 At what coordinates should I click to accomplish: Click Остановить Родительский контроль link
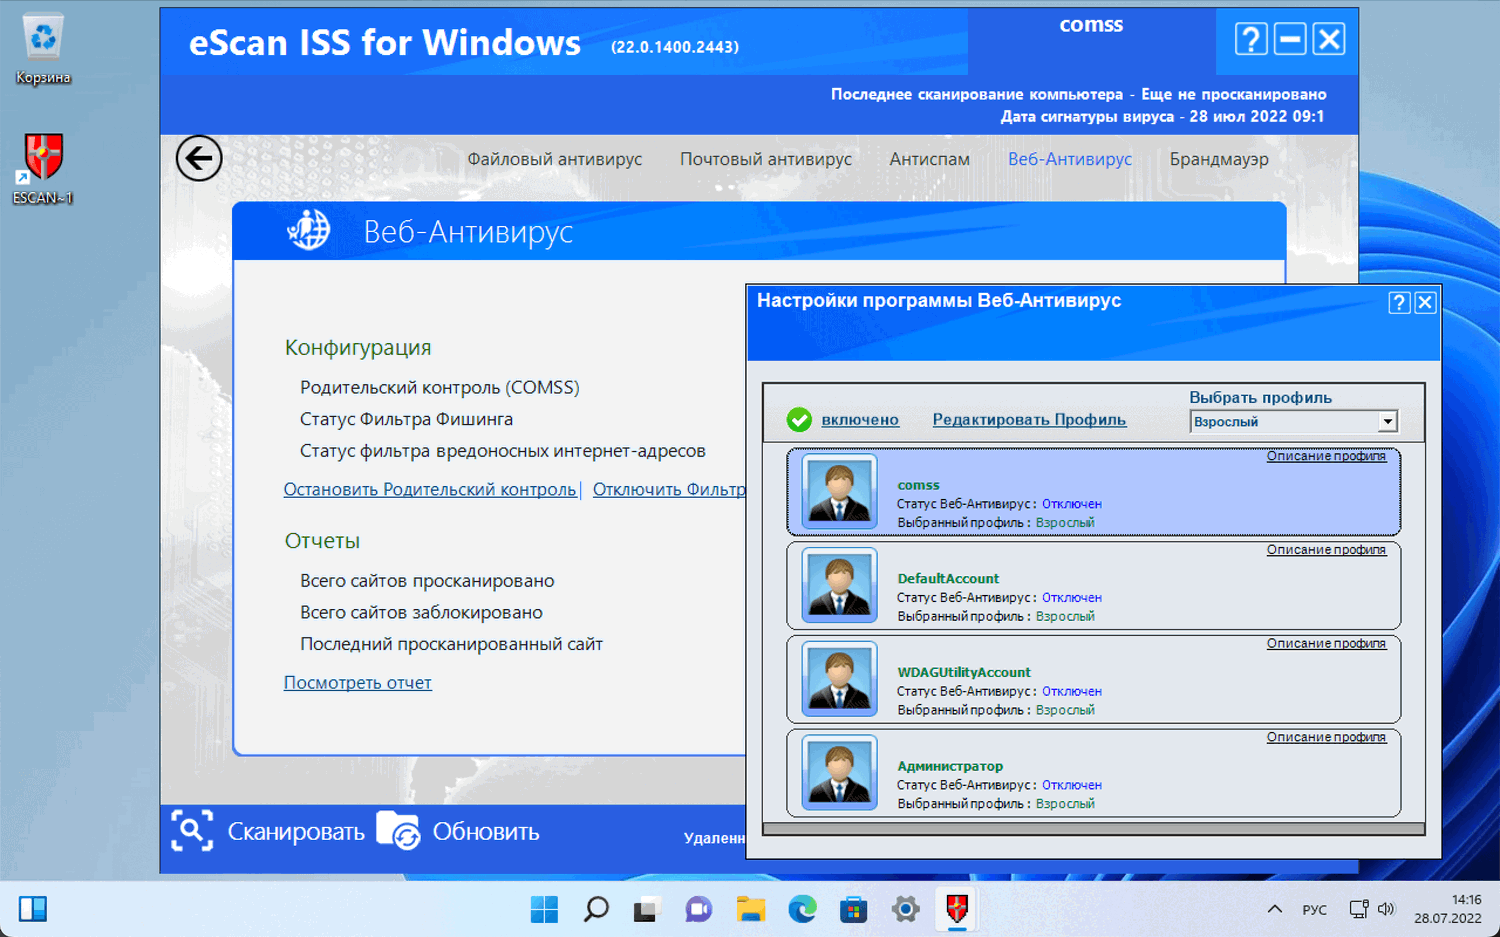coord(430,489)
